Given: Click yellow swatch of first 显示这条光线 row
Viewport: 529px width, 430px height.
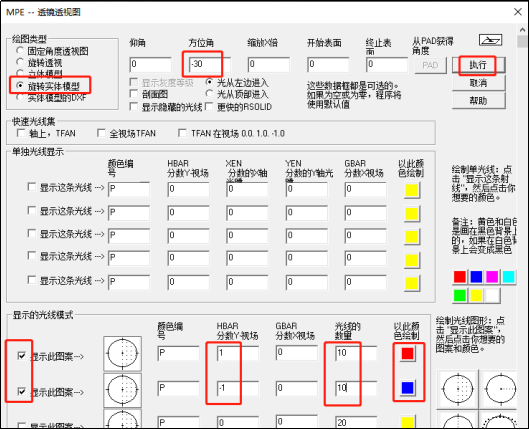Looking at the screenshot, I should pyautogui.click(x=412, y=190).
